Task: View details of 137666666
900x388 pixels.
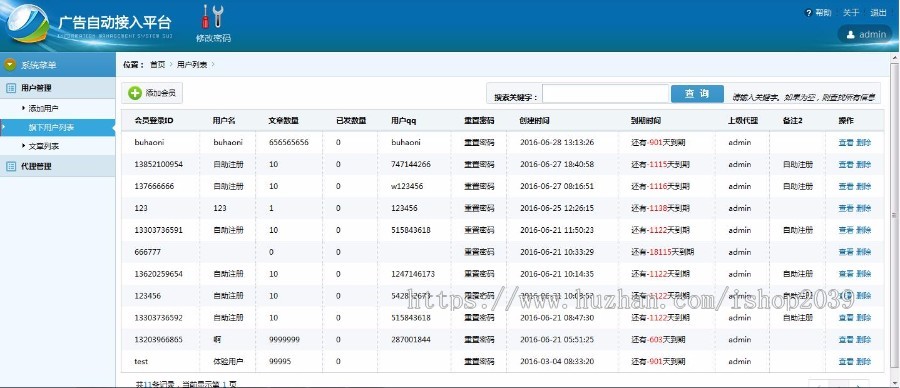Action: click(845, 187)
